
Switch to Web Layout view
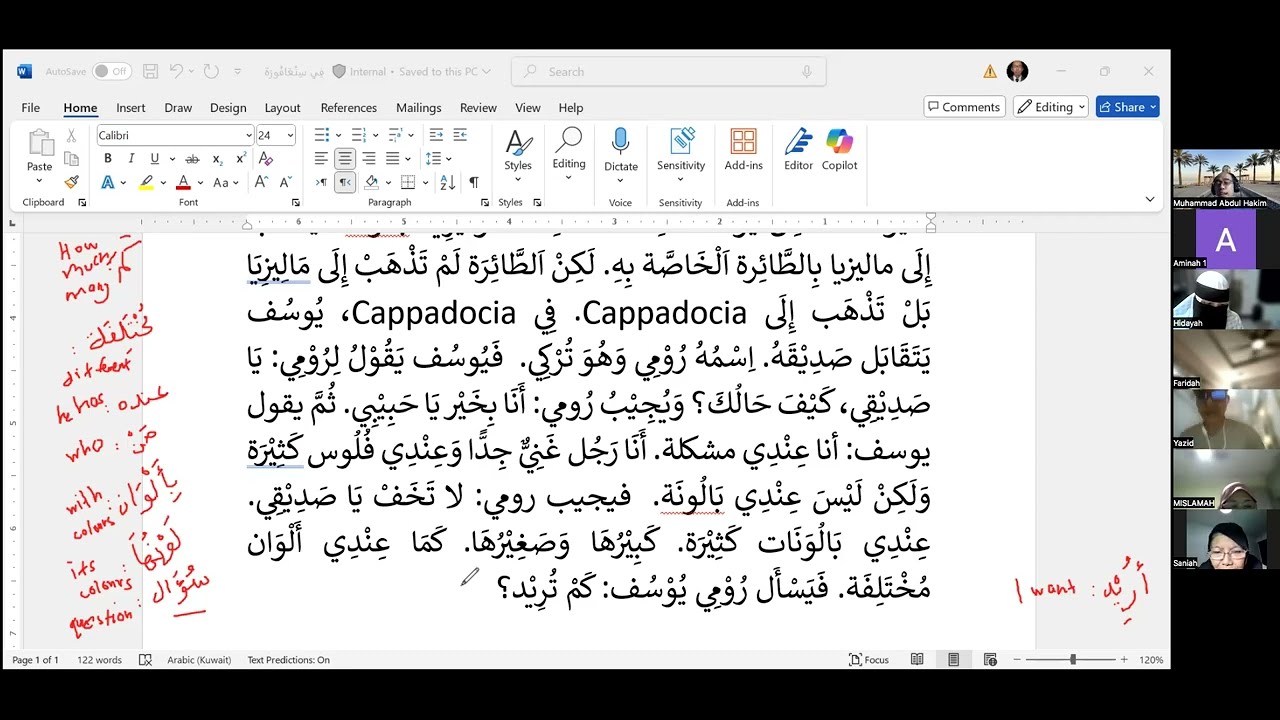[x=990, y=660]
